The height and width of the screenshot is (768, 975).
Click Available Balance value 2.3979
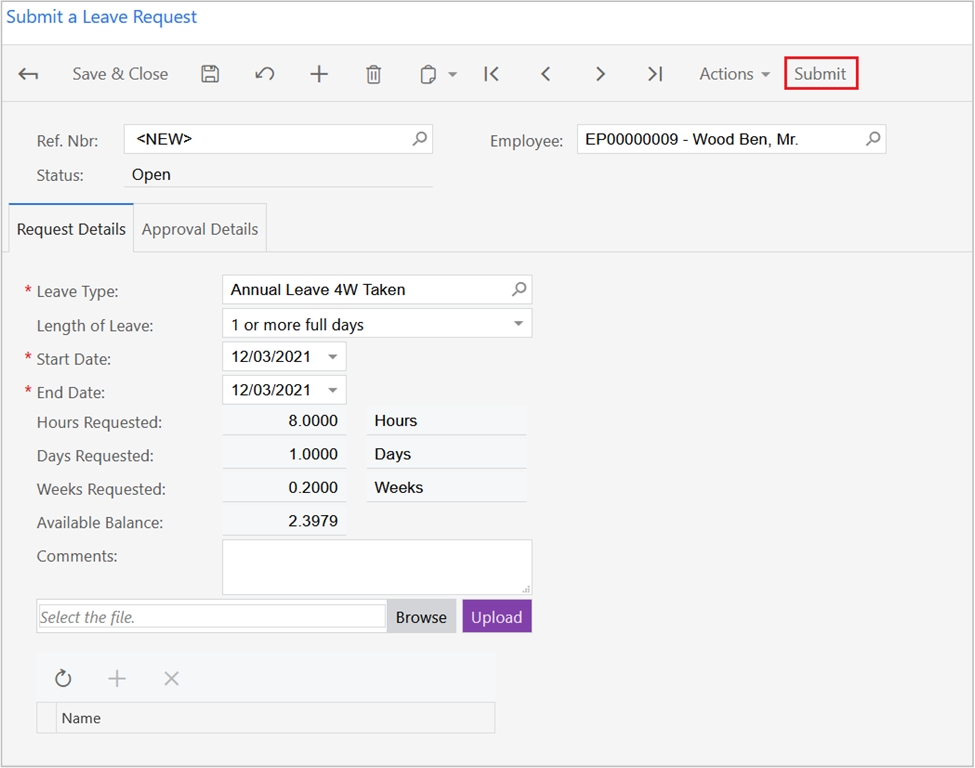tap(313, 521)
